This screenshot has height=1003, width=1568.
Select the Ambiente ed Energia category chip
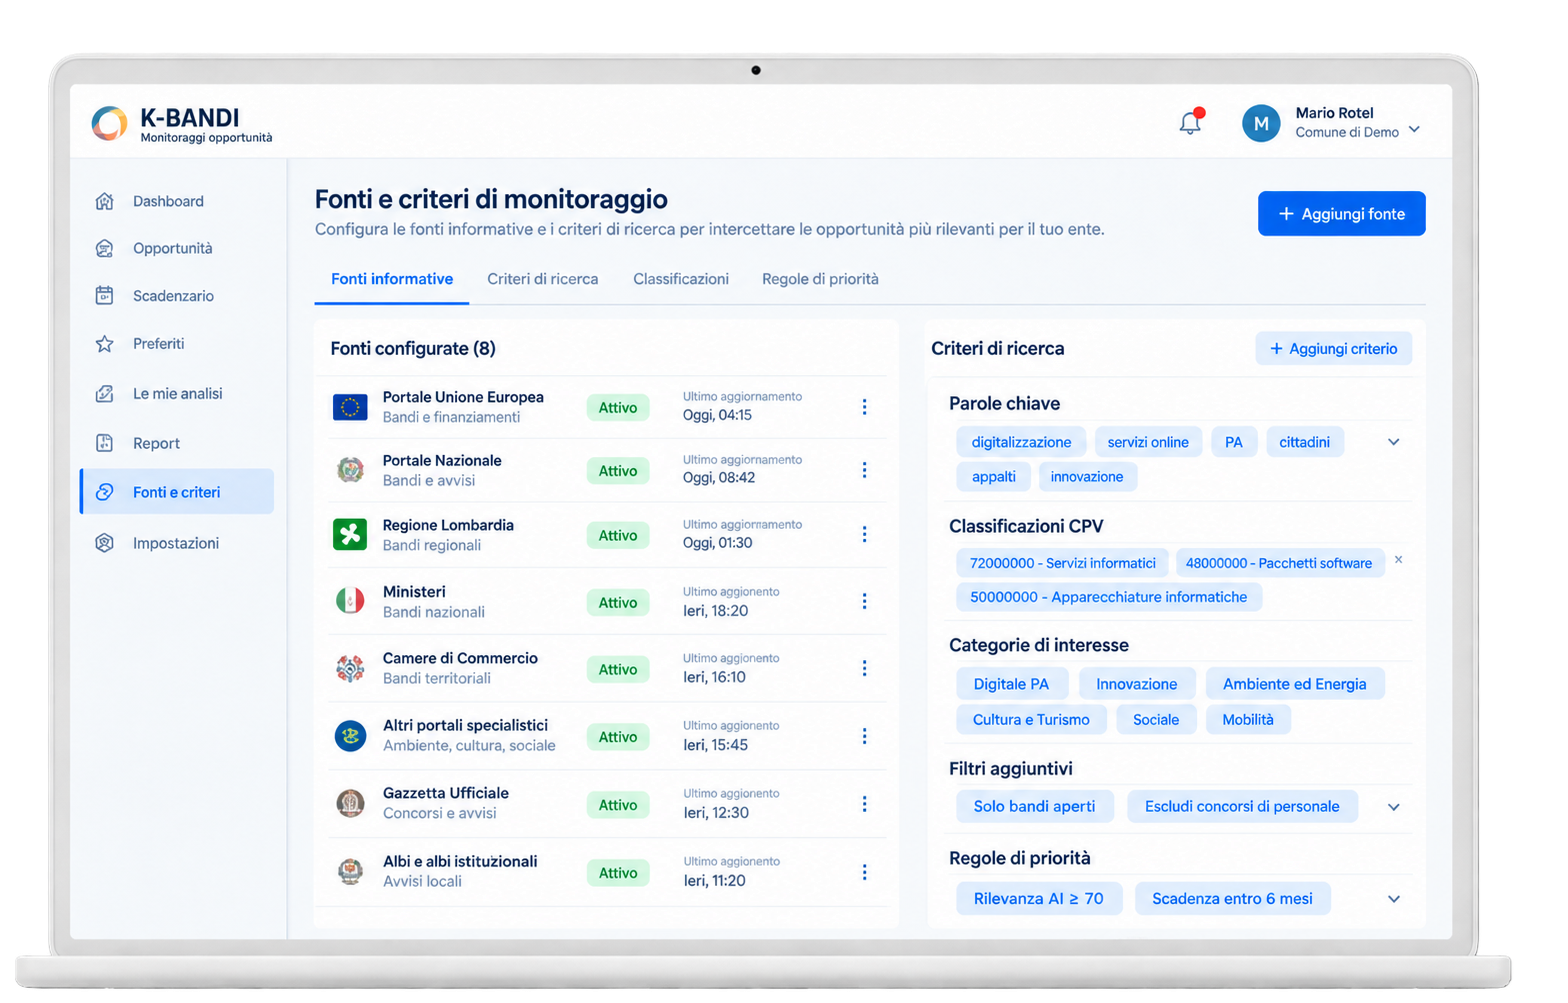point(1294,684)
